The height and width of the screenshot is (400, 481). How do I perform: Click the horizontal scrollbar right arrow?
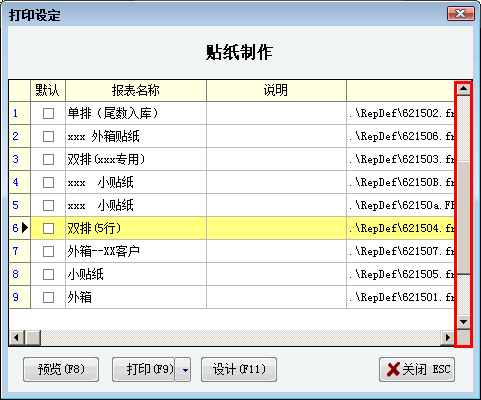[448, 338]
